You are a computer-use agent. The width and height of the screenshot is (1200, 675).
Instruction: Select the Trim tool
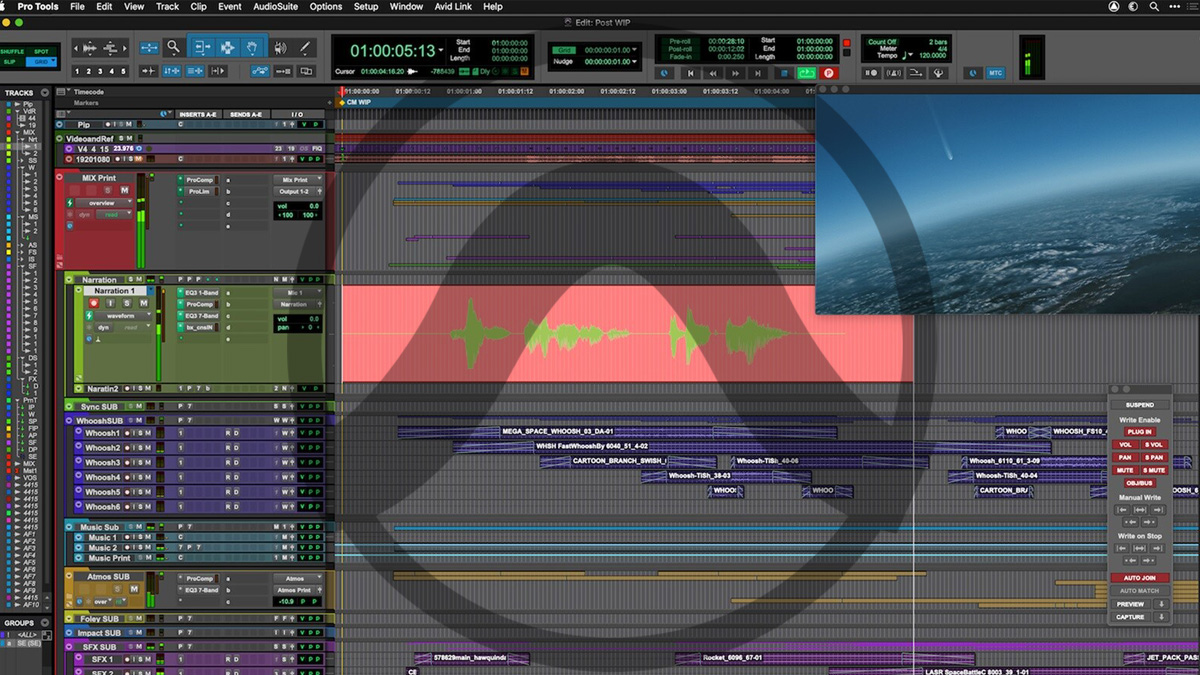[202, 48]
